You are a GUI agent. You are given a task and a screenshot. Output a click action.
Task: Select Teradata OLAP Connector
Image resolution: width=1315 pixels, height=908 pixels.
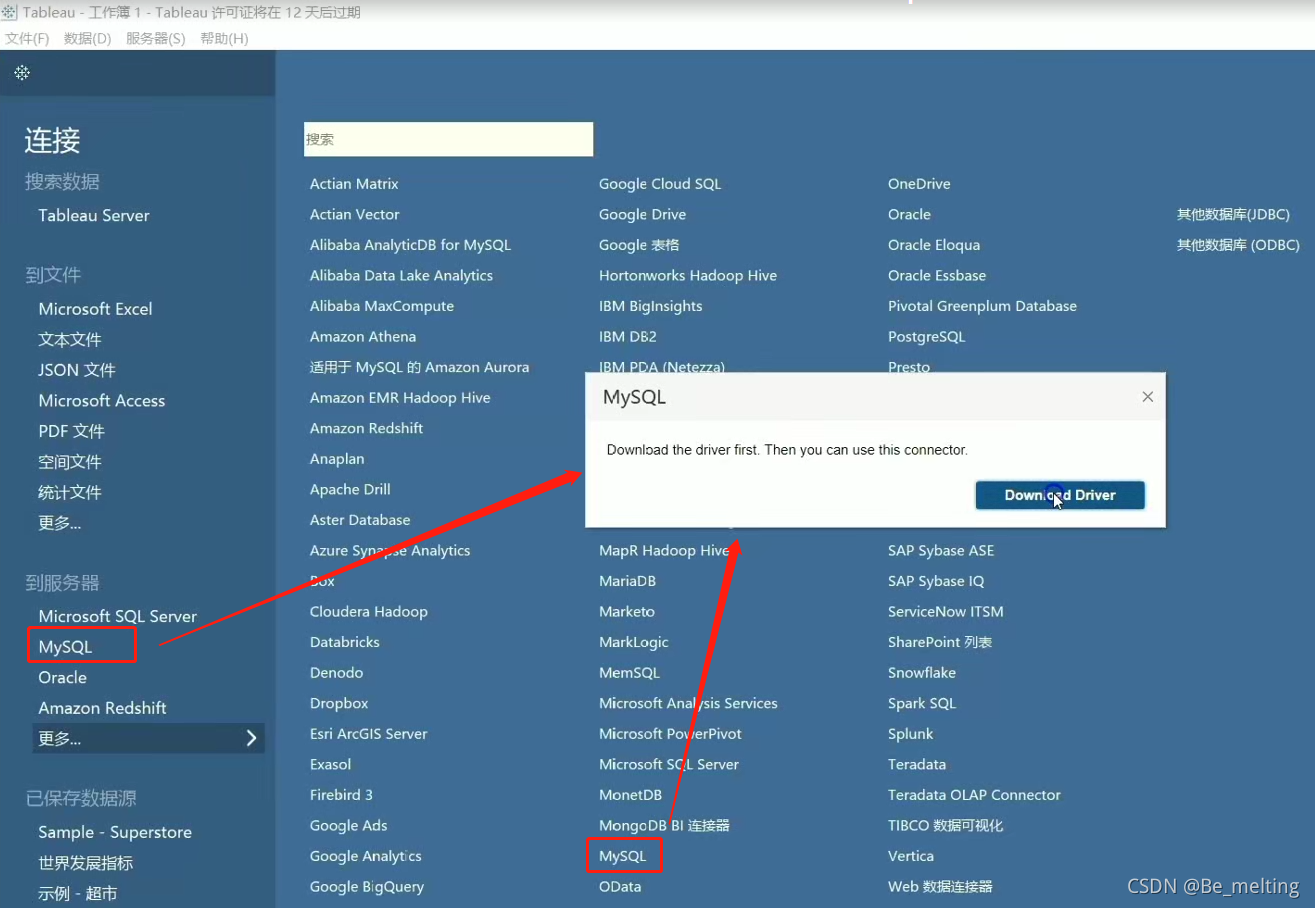coord(975,795)
